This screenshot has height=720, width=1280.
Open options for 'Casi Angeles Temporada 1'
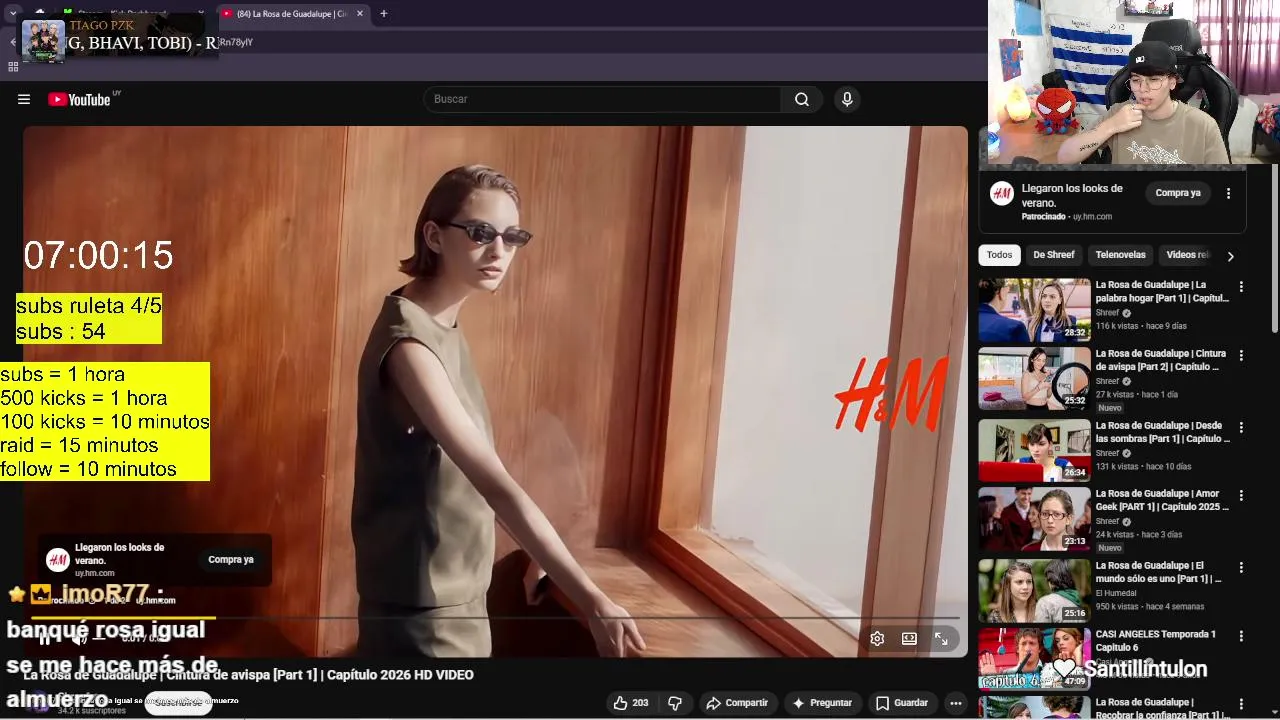[x=1241, y=636]
